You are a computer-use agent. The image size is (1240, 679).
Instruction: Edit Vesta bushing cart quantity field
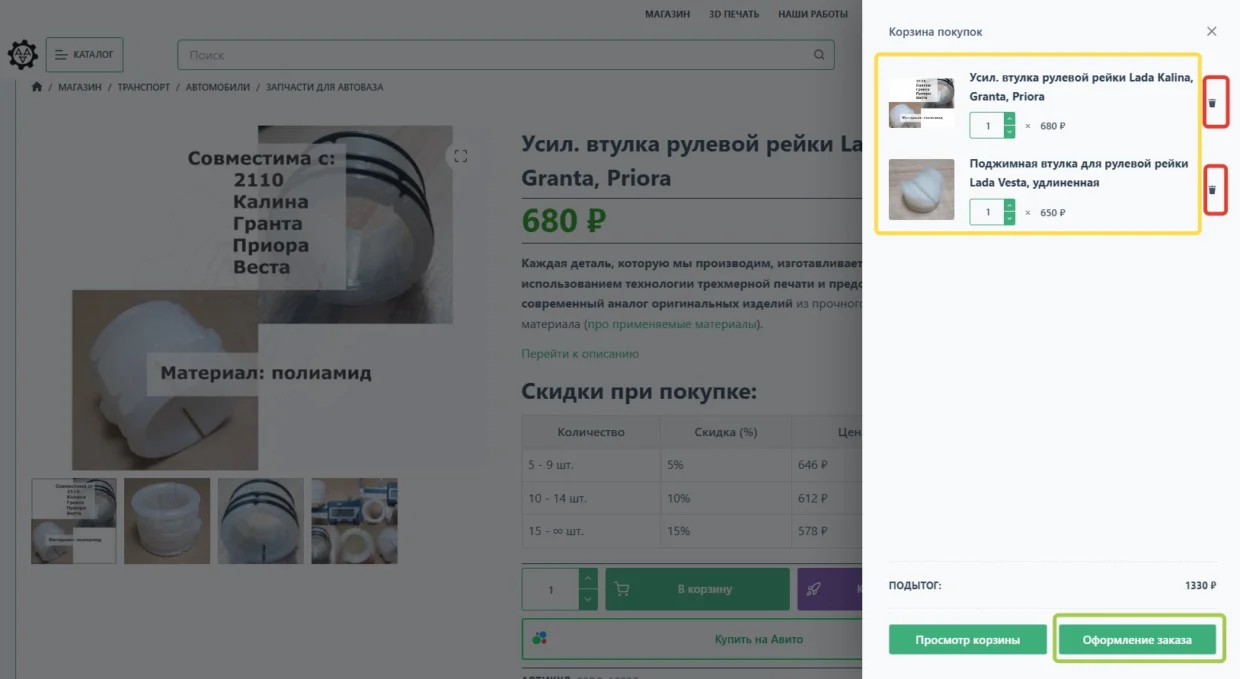point(987,212)
